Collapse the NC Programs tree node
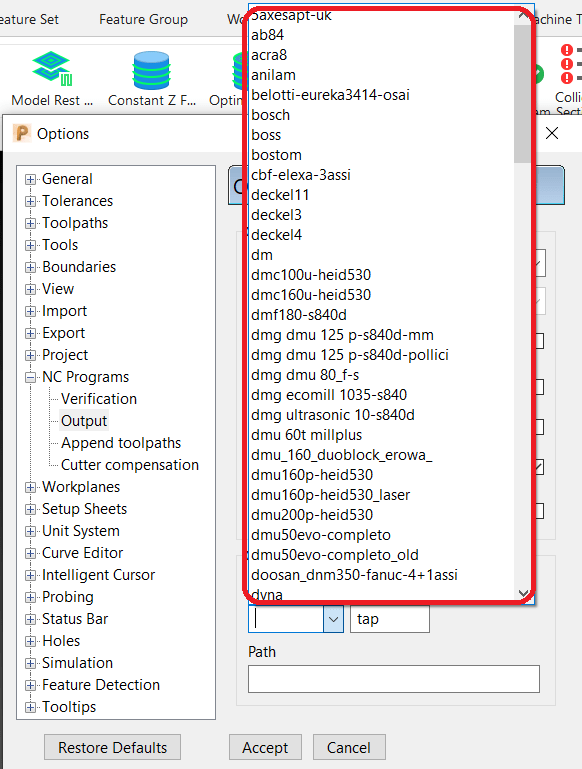This screenshot has height=769, width=582. (x=30, y=377)
